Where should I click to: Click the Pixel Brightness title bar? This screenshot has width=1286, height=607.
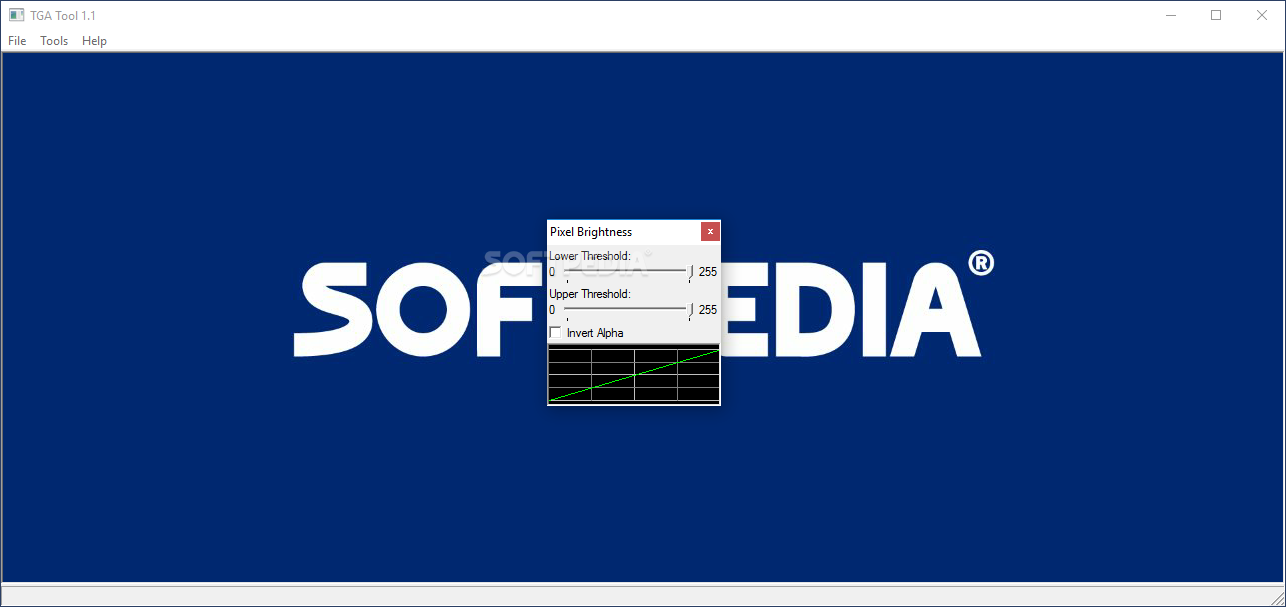click(624, 232)
